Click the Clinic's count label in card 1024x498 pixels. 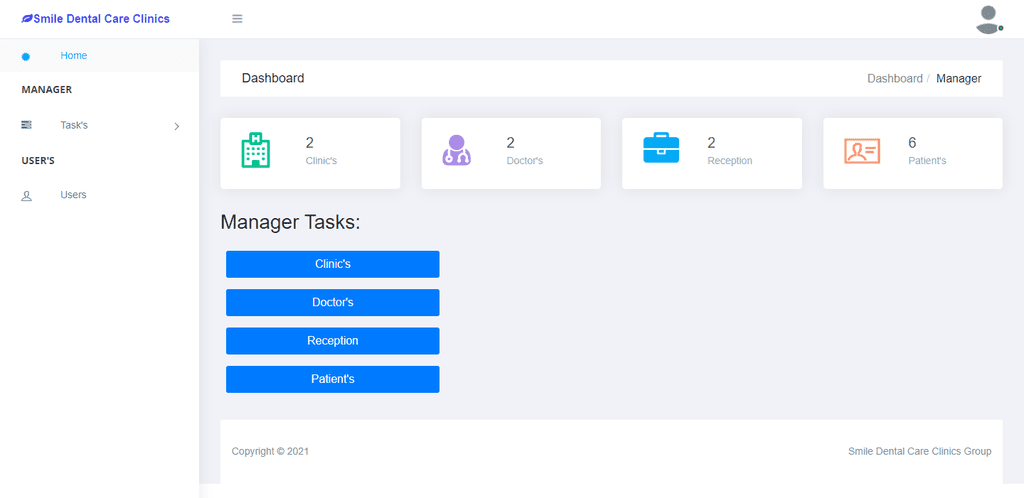pyautogui.click(x=321, y=161)
